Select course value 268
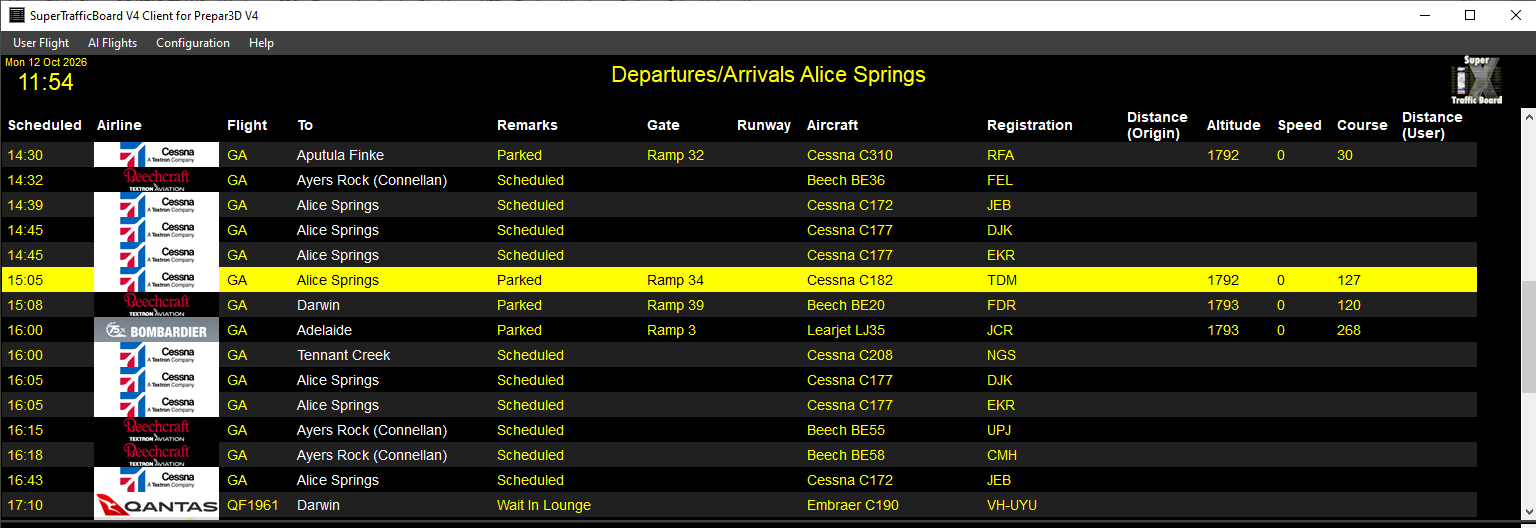1536x528 pixels. (1348, 330)
